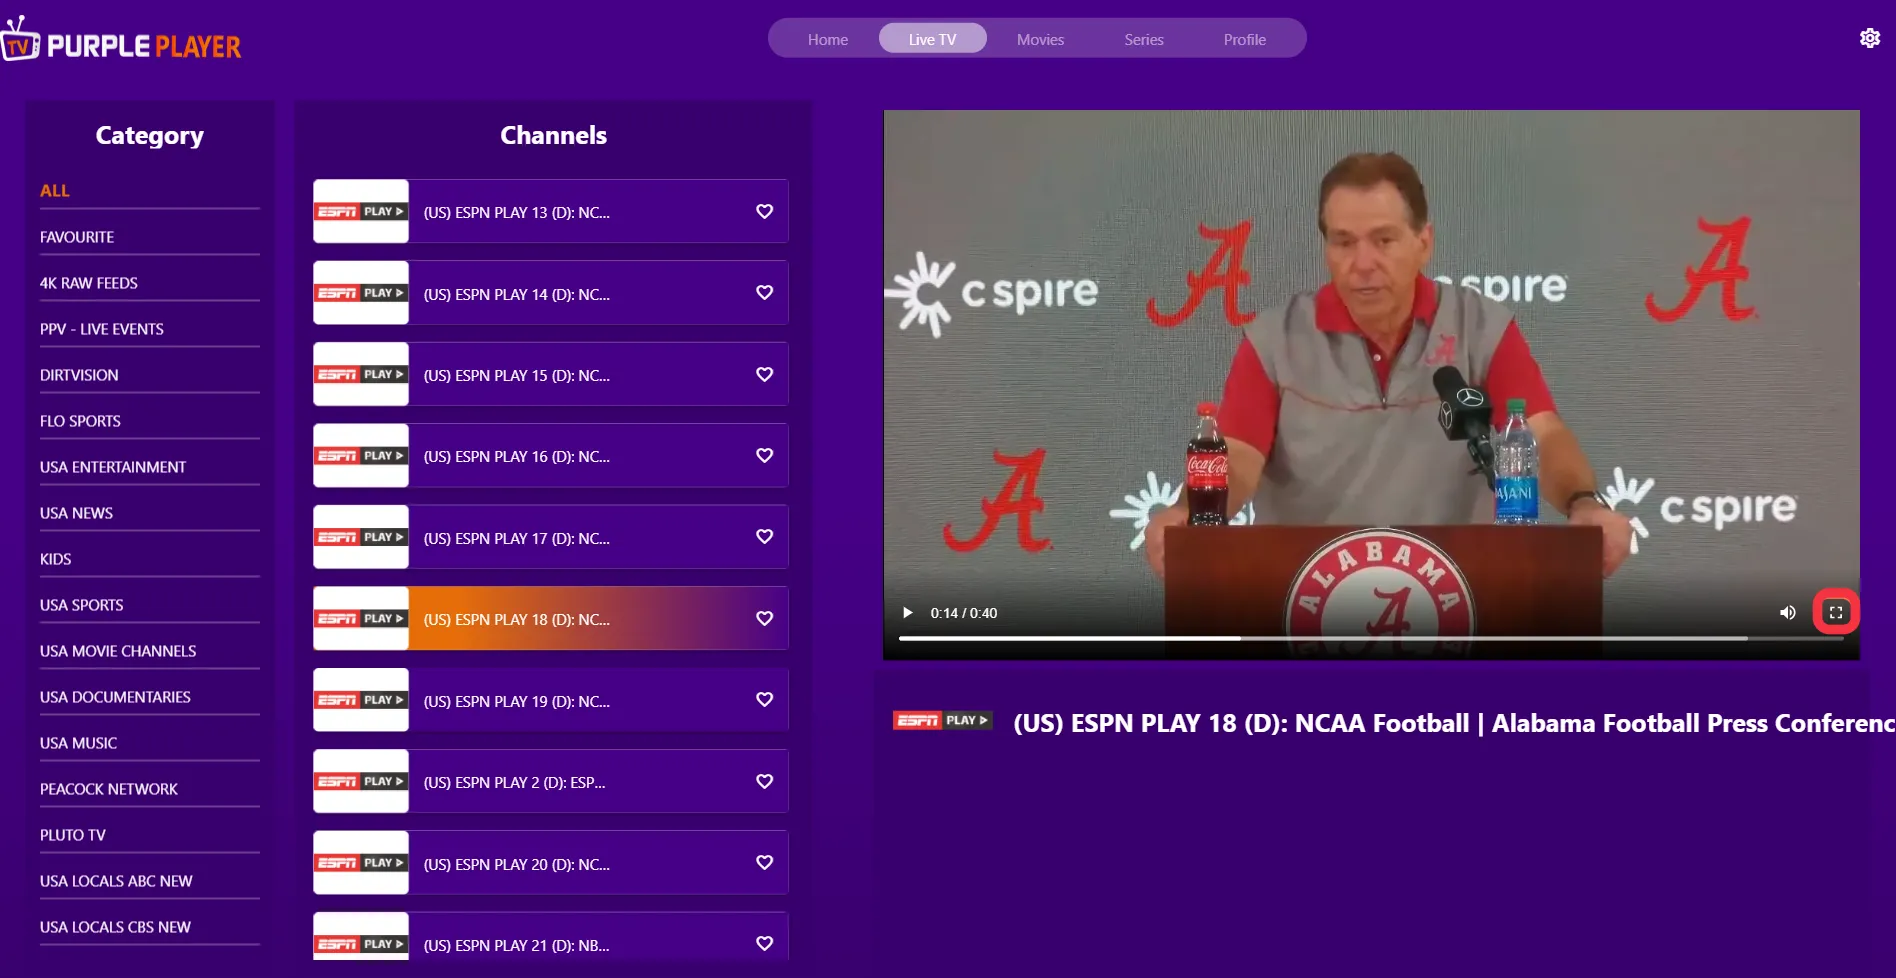Open the Series tab
Screen dimensions: 1896x978
pos(1144,39)
